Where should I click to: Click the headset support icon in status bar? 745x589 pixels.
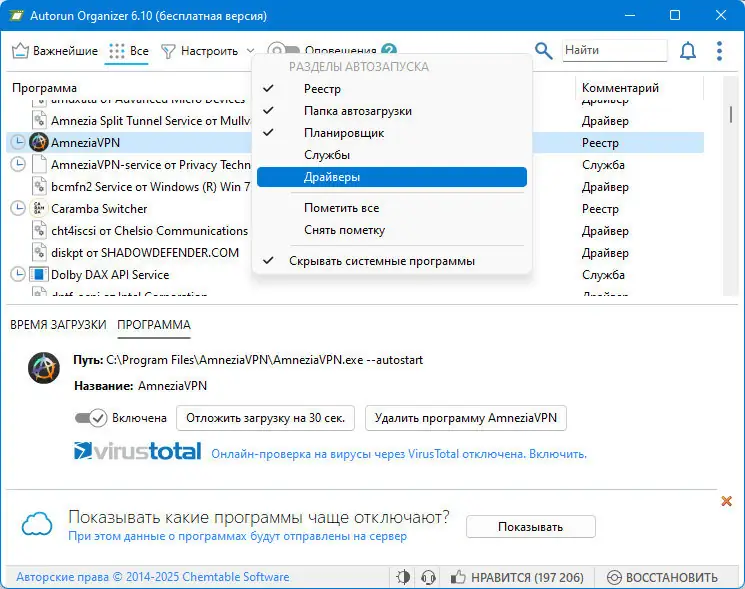click(x=429, y=577)
